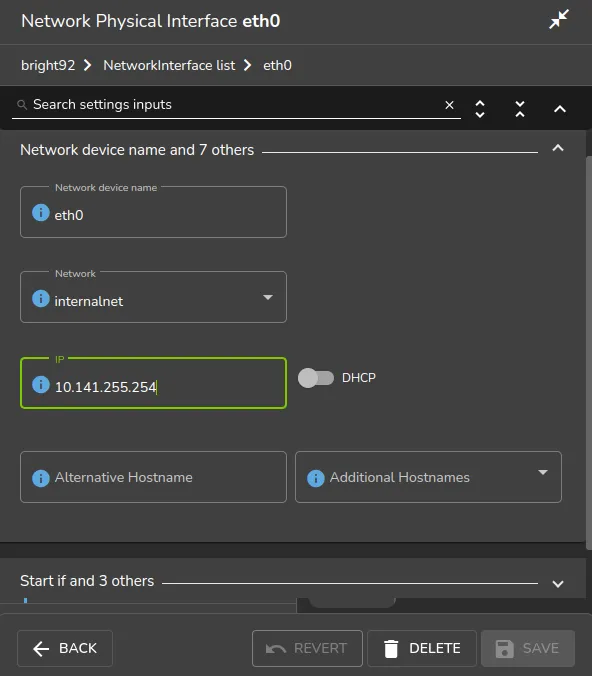Collapse Network device name section
This screenshot has width=592, height=676.
point(558,148)
